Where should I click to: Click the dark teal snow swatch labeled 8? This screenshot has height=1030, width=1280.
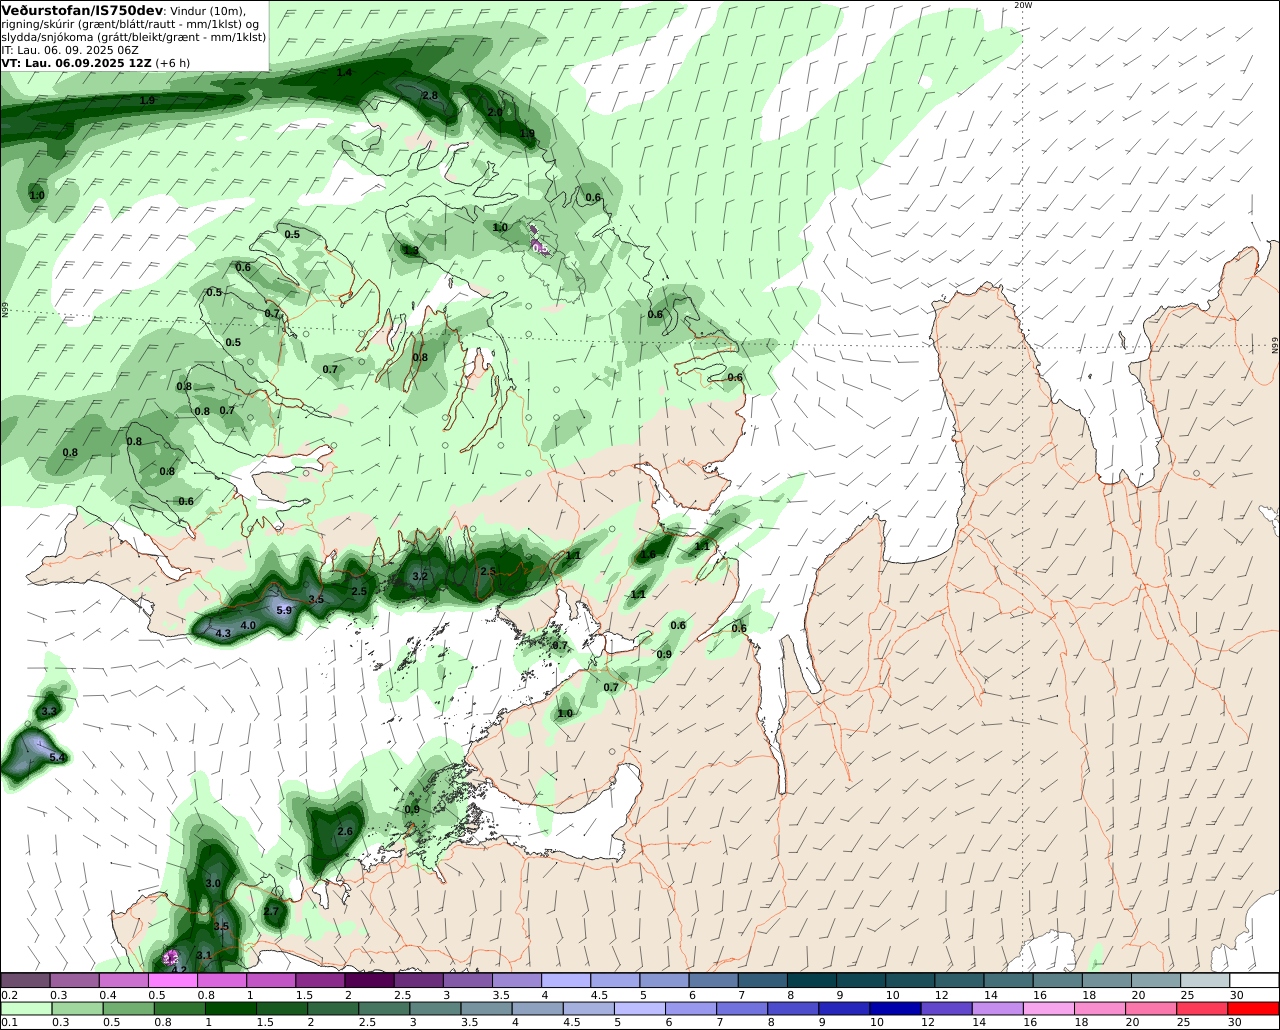812,981
